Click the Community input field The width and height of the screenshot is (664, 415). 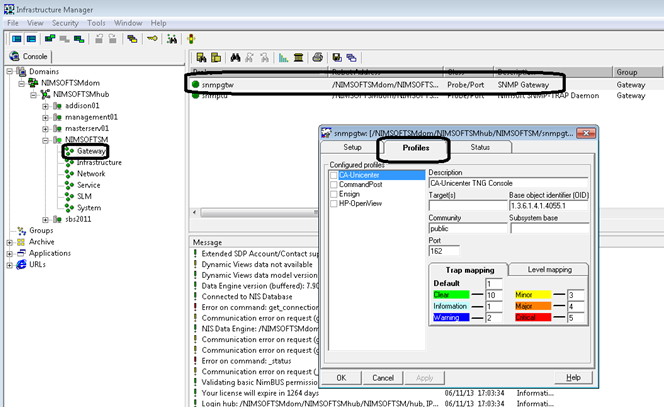click(466, 228)
